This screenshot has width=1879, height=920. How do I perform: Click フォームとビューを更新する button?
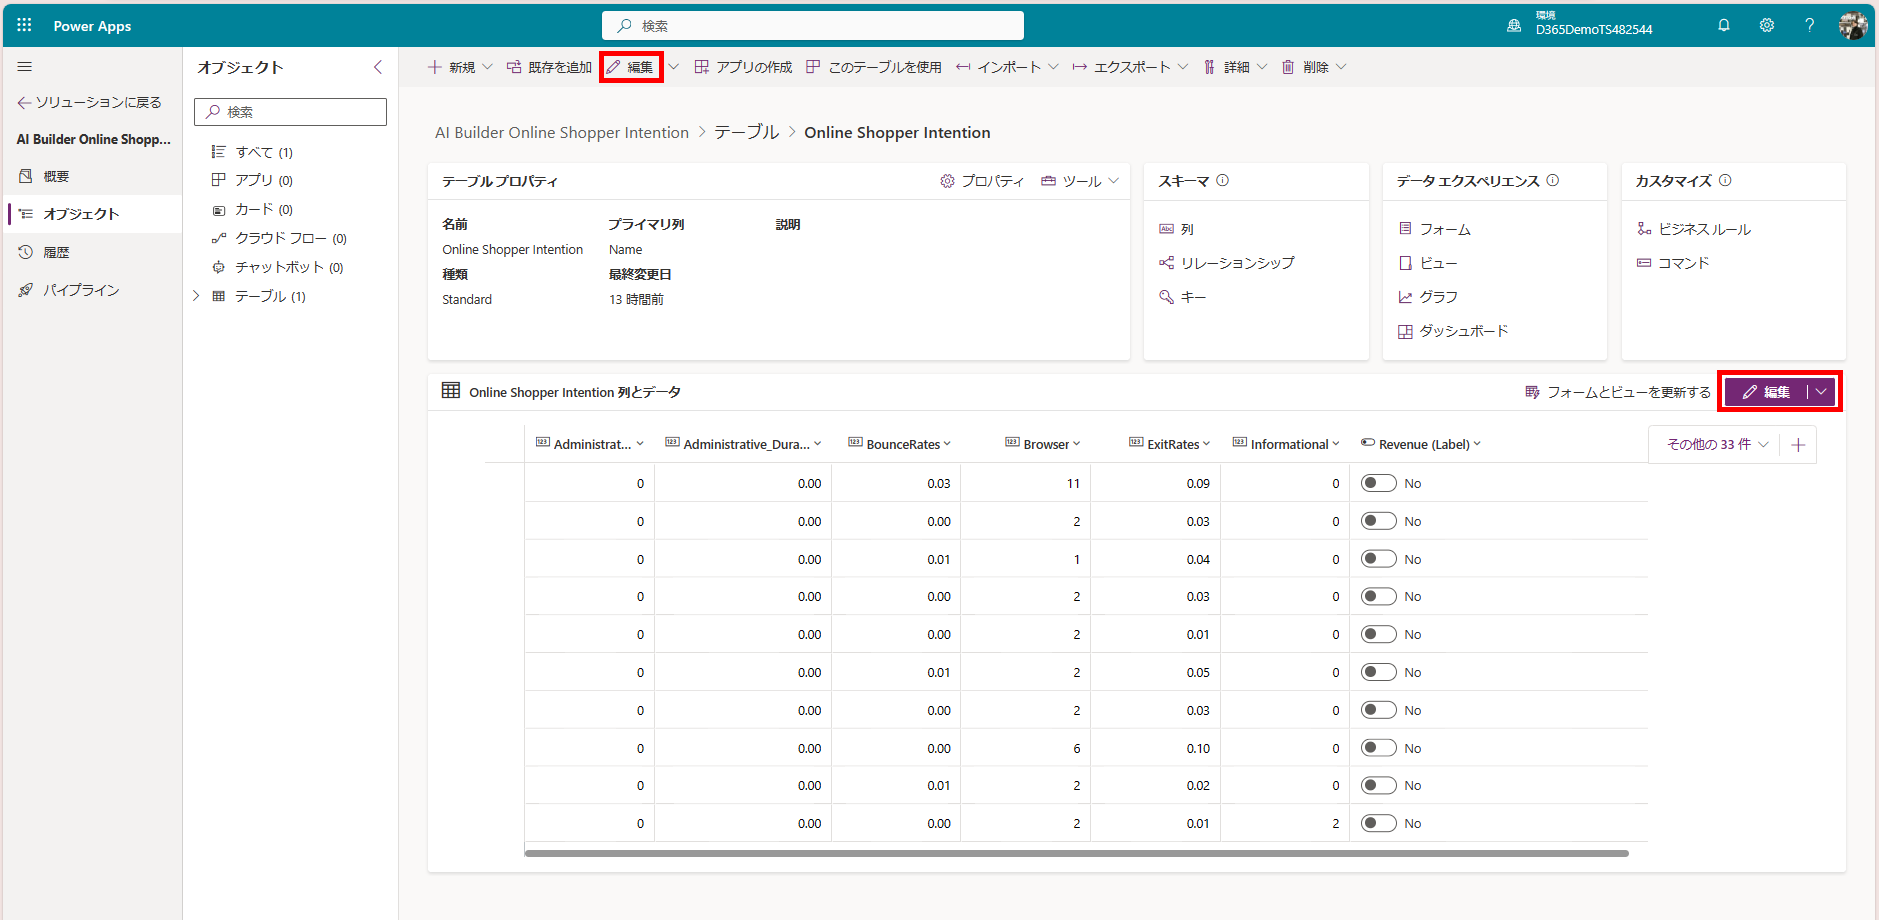pyautogui.click(x=1618, y=392)
